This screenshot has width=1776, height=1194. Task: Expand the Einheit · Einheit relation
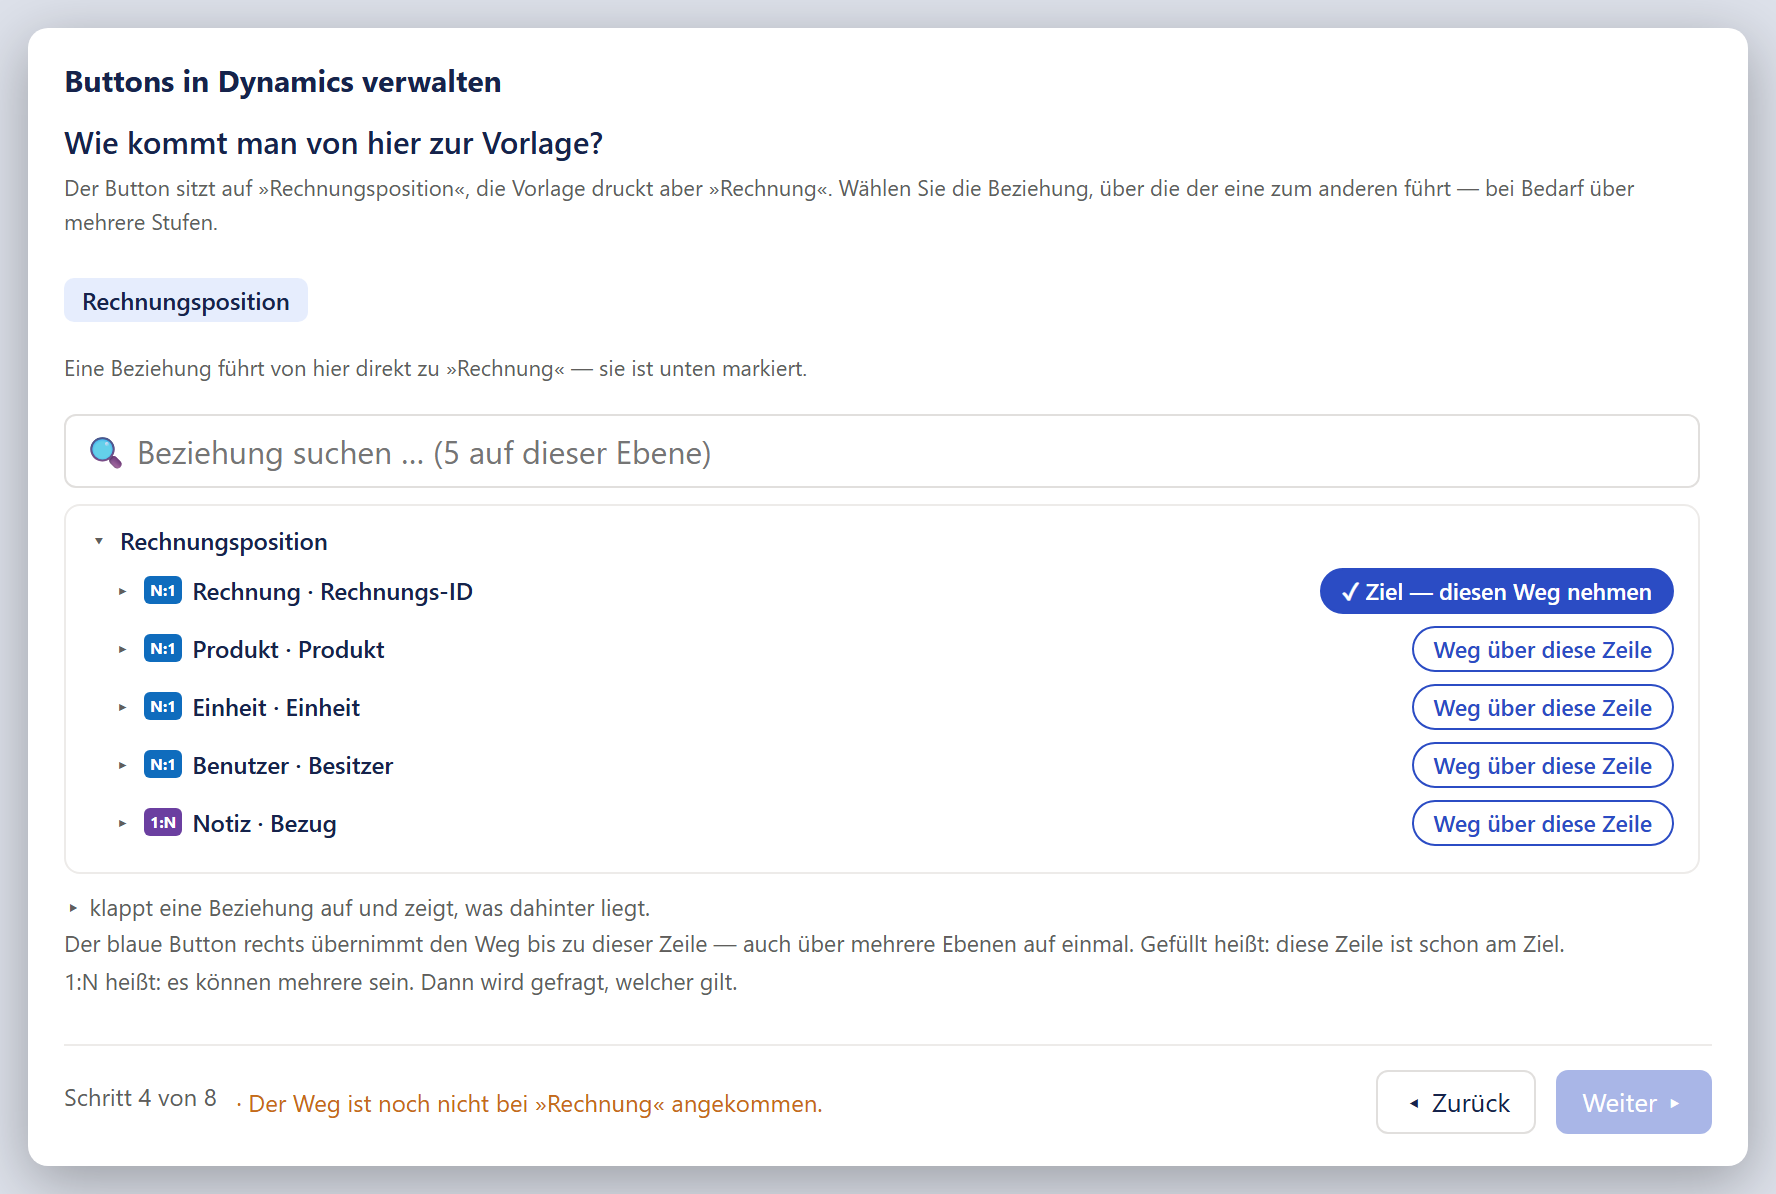(122, 707)
